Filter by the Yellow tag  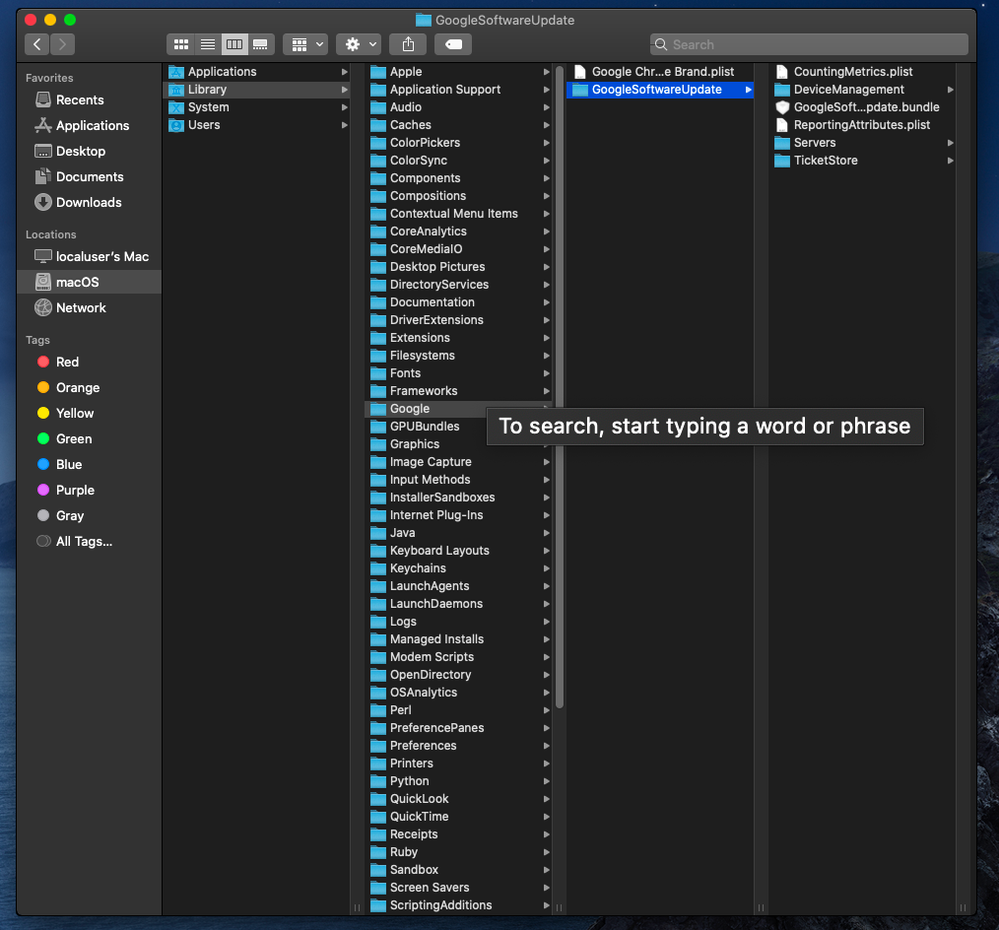pos(89,413)
